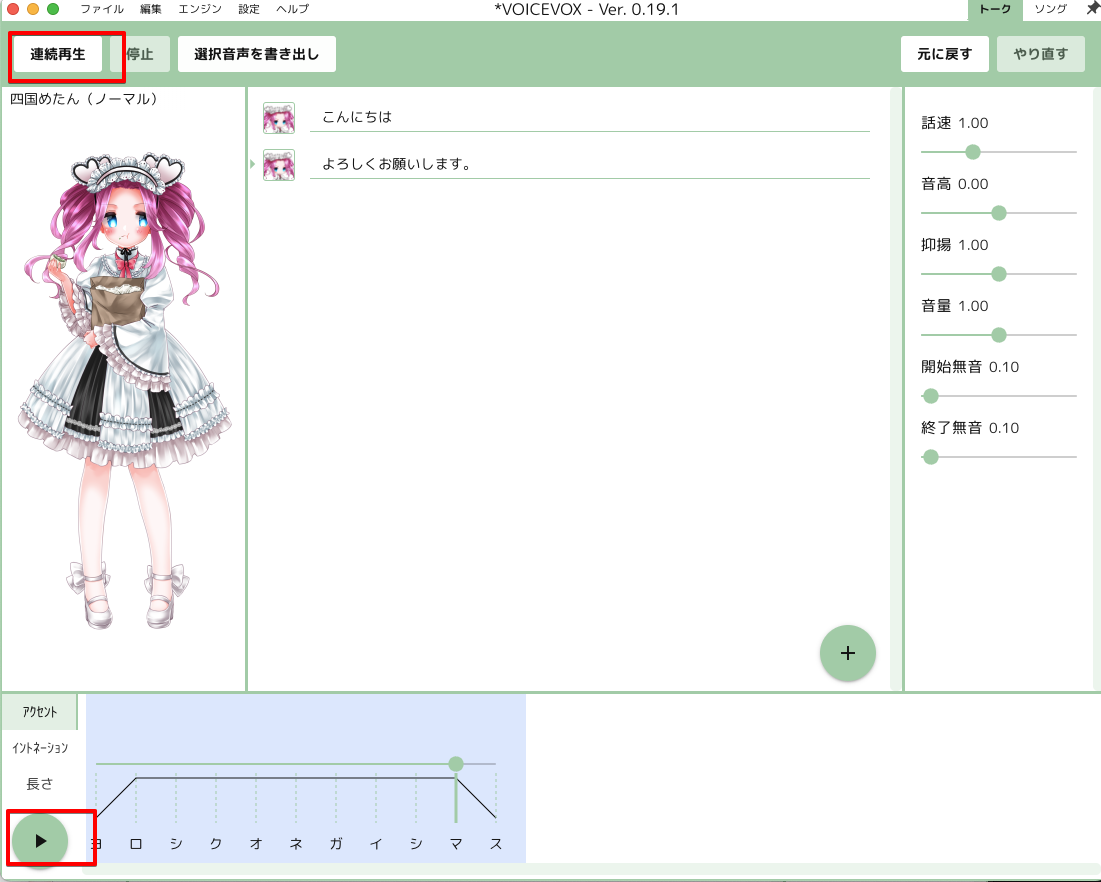This screenshot has height=882, width=1101.
Task: Select the よろしくお願いします。 text field
Action: tap(590, 164)
